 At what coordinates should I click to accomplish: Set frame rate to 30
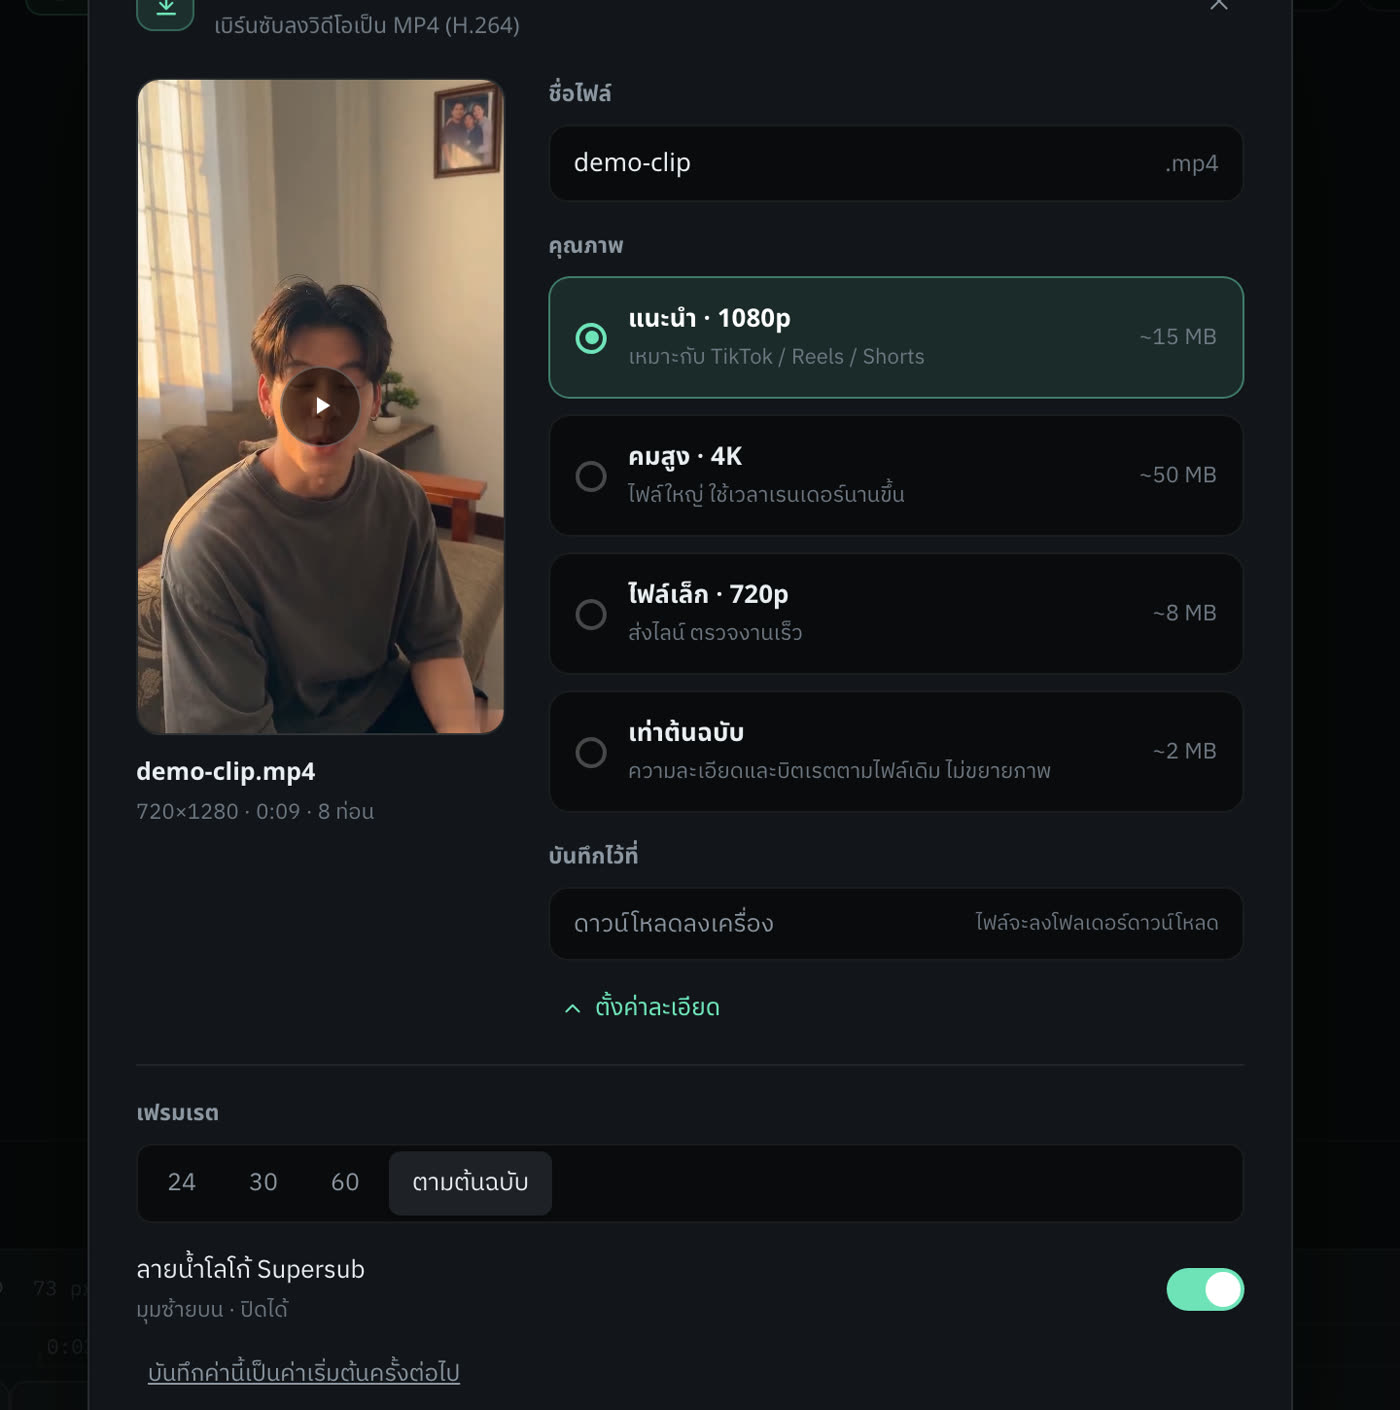pyautogui.click(x=263, y=1183)
